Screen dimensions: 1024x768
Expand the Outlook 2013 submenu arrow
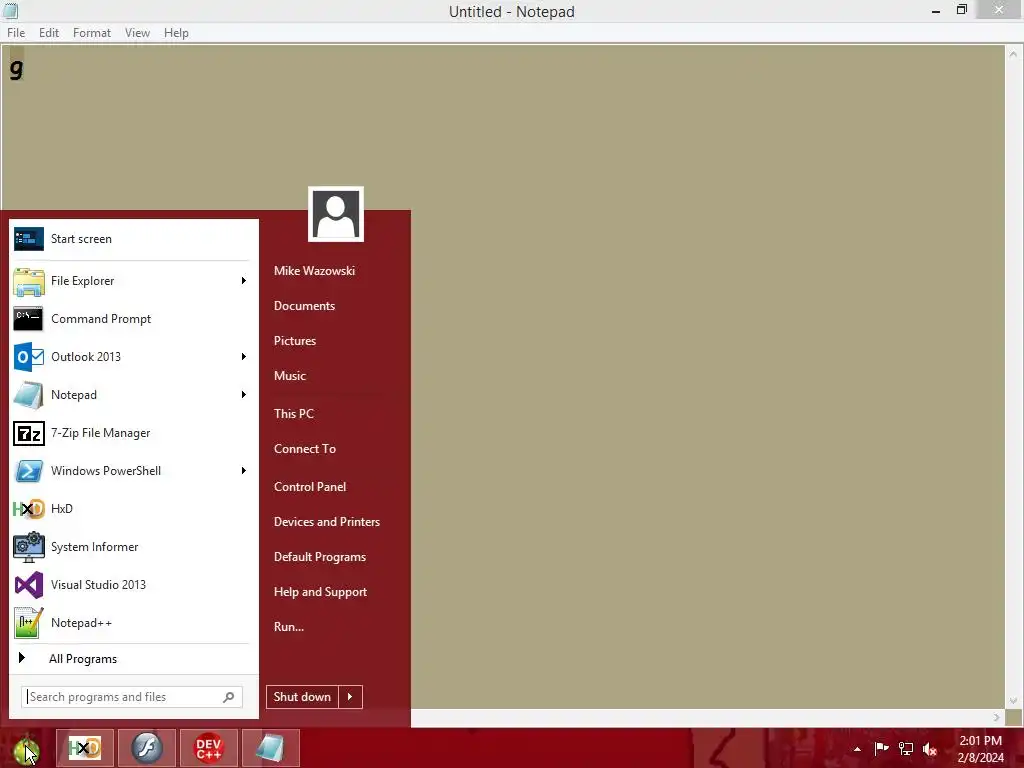click(244, 357)
